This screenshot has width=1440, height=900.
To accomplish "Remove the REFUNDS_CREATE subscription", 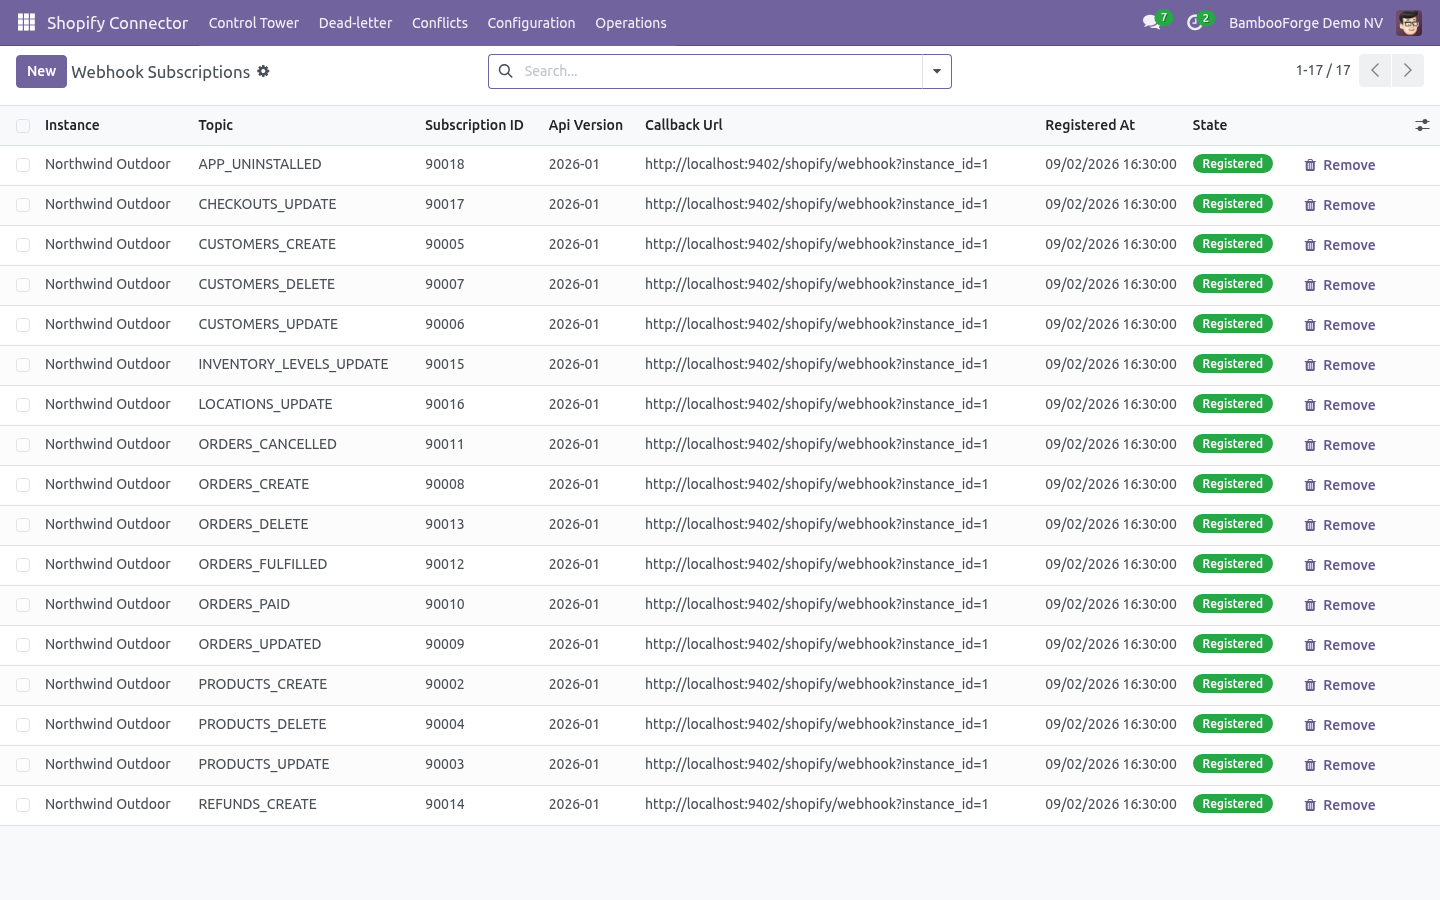I will 1340,805.
